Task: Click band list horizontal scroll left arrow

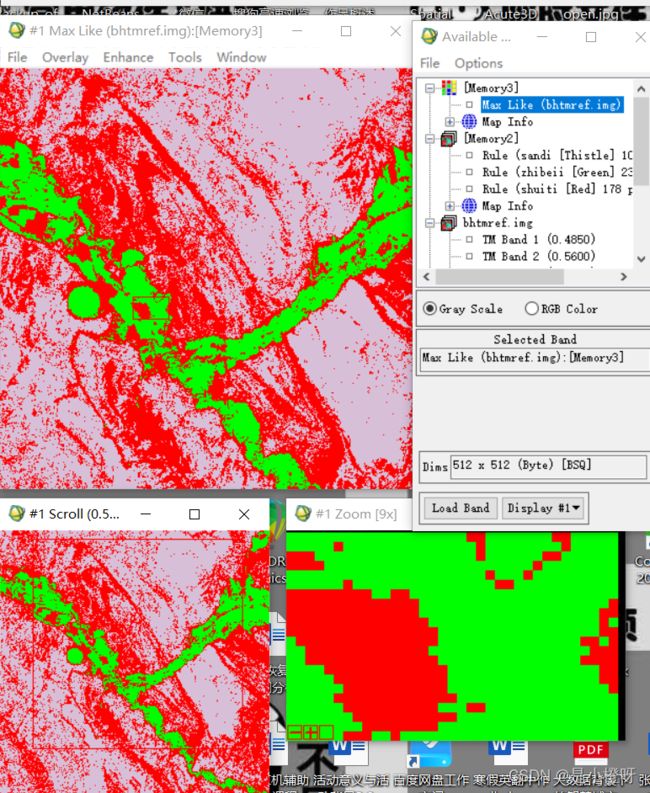Action: click(426, 277)
